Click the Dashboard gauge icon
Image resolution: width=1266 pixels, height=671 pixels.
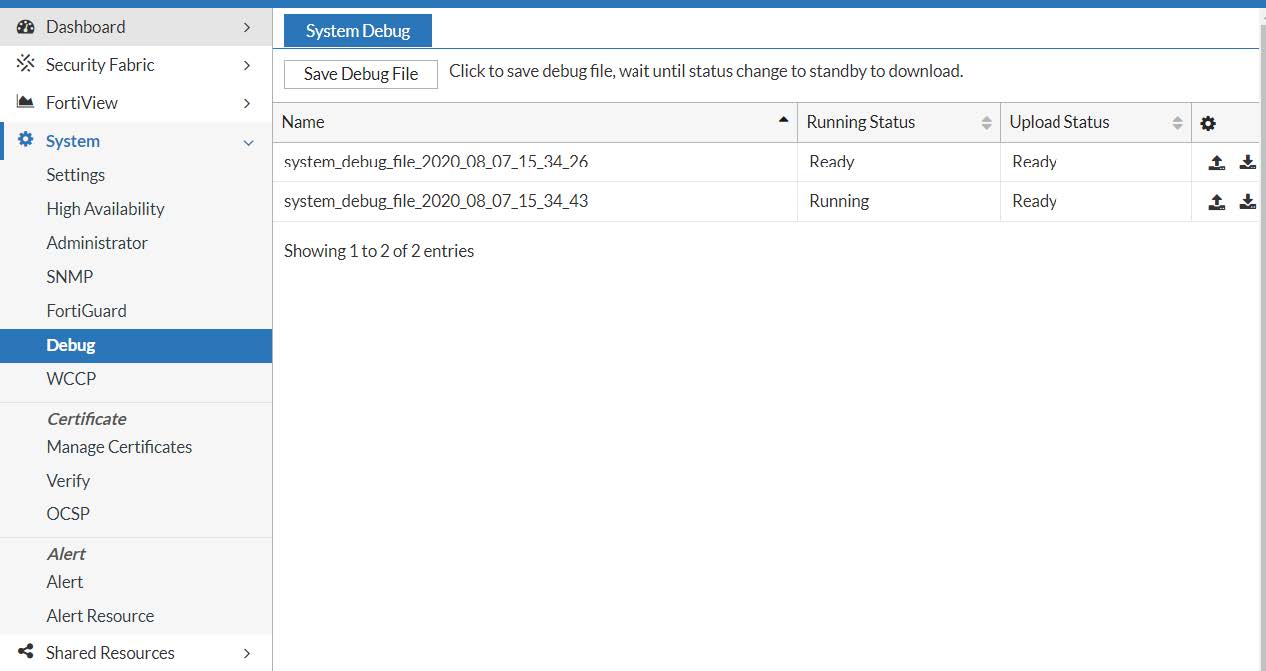26,27
